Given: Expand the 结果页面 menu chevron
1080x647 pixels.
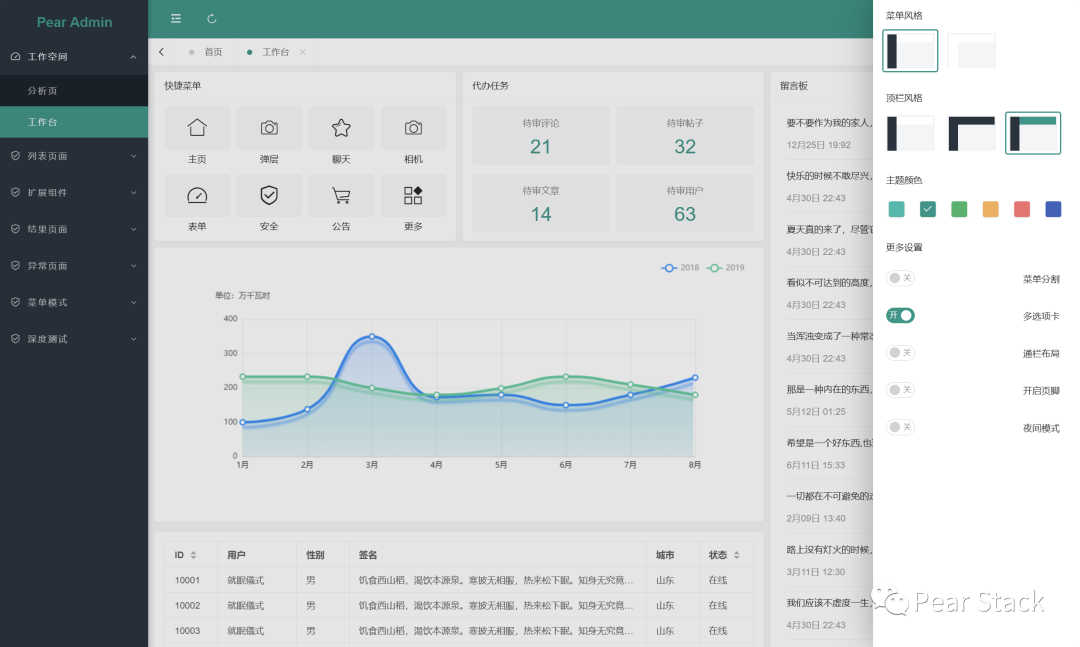Looking at the screenshot, I should coord(133,229).
